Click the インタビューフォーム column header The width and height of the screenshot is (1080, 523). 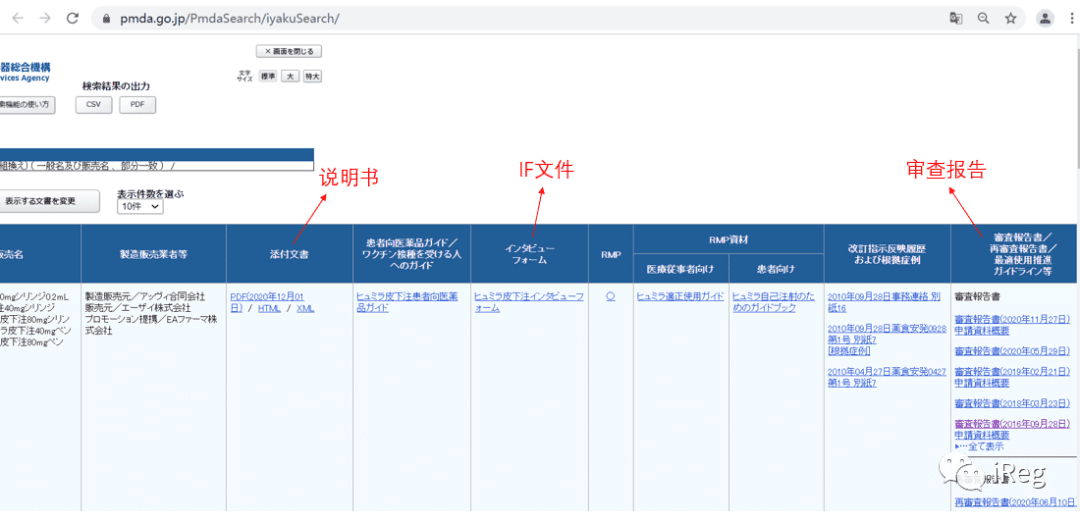[530, 254]
